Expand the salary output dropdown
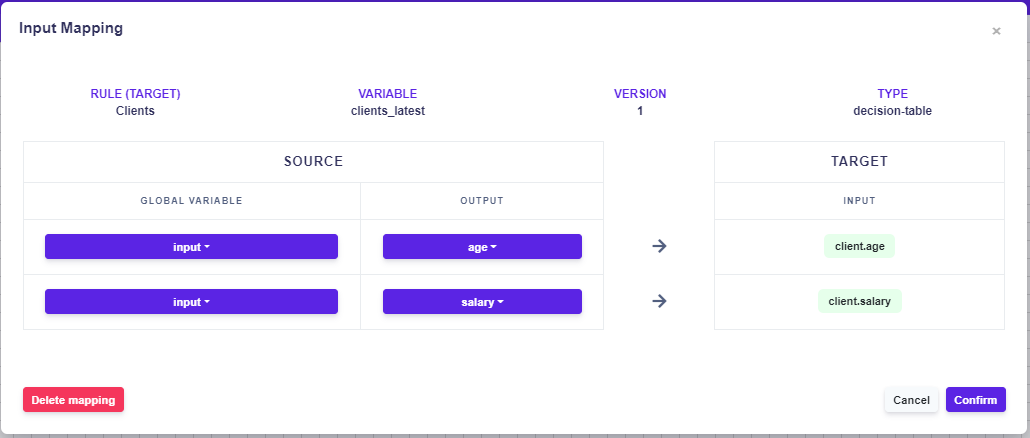The width and height of the screenshot is (1030, 438). (482, 301)
